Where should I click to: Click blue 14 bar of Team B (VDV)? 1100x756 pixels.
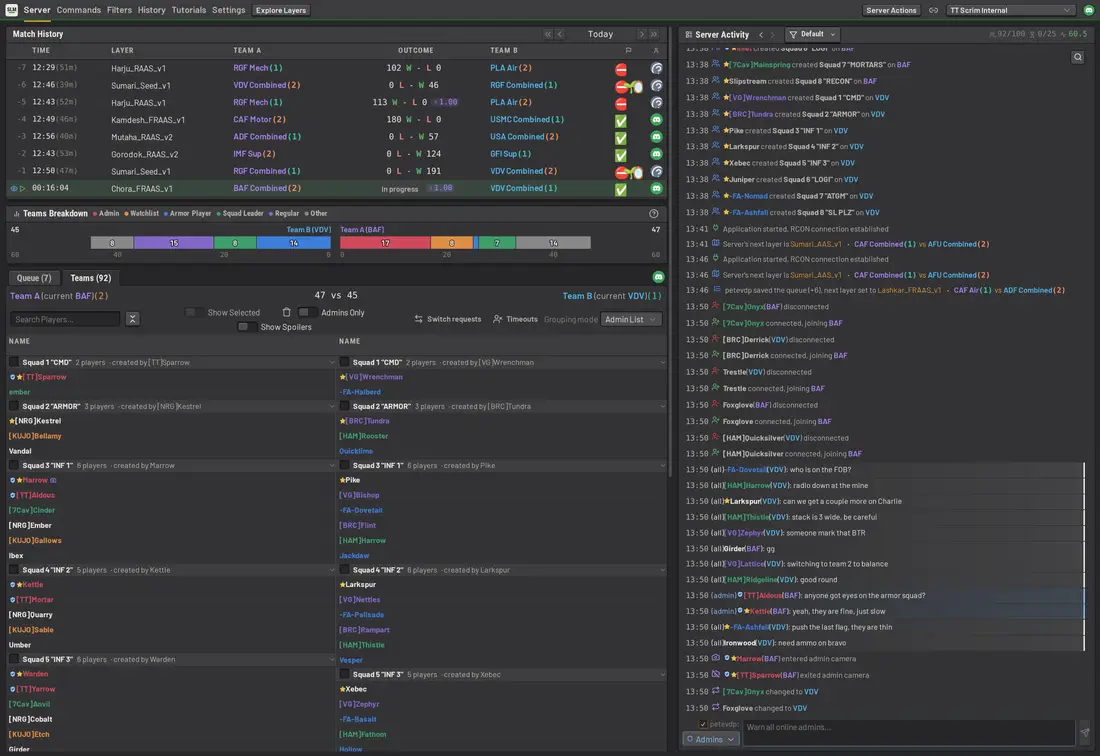tap(293, 243)
